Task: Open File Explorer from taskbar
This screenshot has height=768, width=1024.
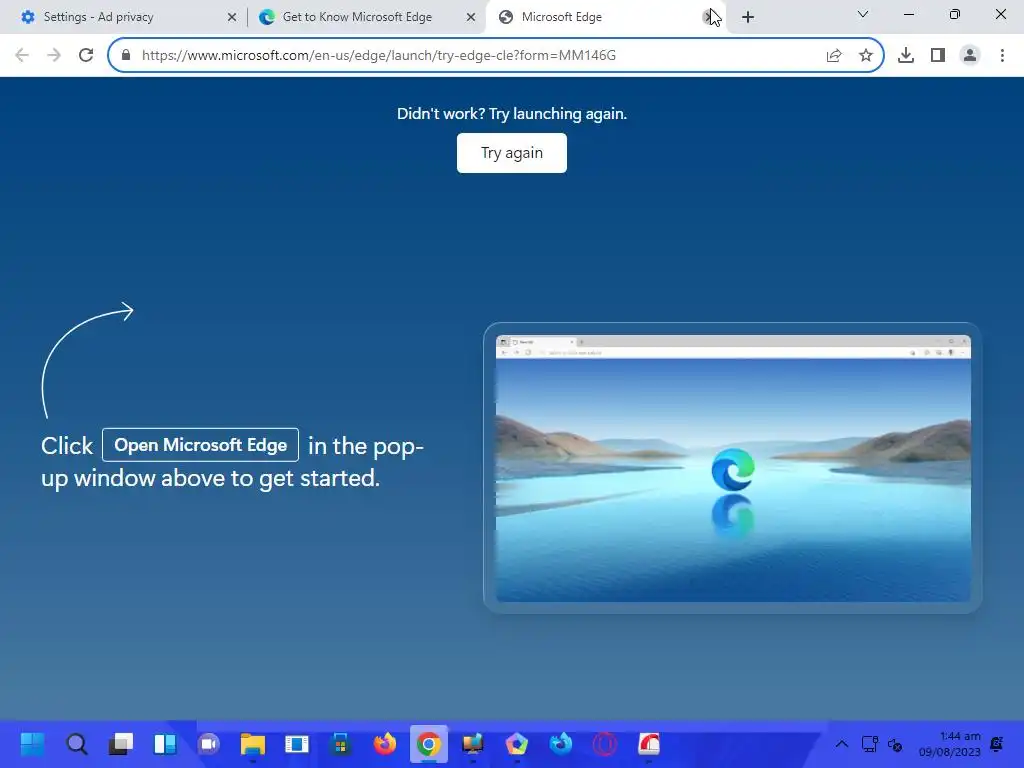Action: (253, 744)
